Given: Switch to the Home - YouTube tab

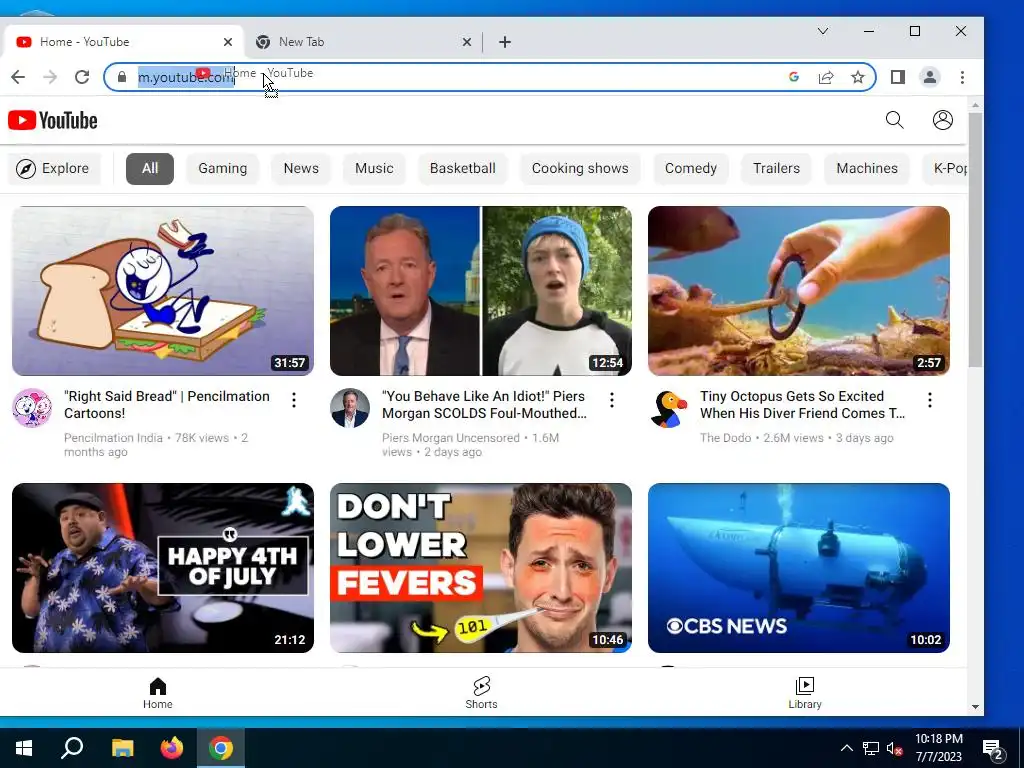Looking at the screenshot, I should [122, 42].
